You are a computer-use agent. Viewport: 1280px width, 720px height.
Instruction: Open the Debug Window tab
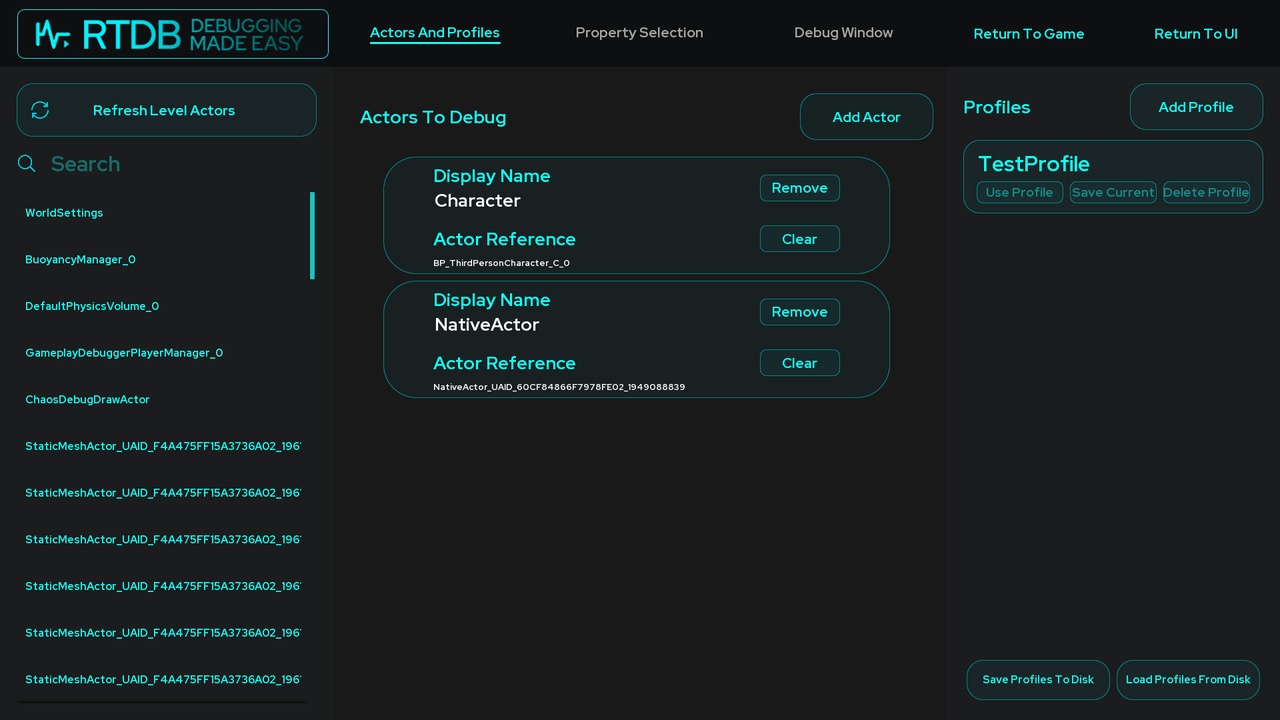pyautogui.click(x=843, y=33)
